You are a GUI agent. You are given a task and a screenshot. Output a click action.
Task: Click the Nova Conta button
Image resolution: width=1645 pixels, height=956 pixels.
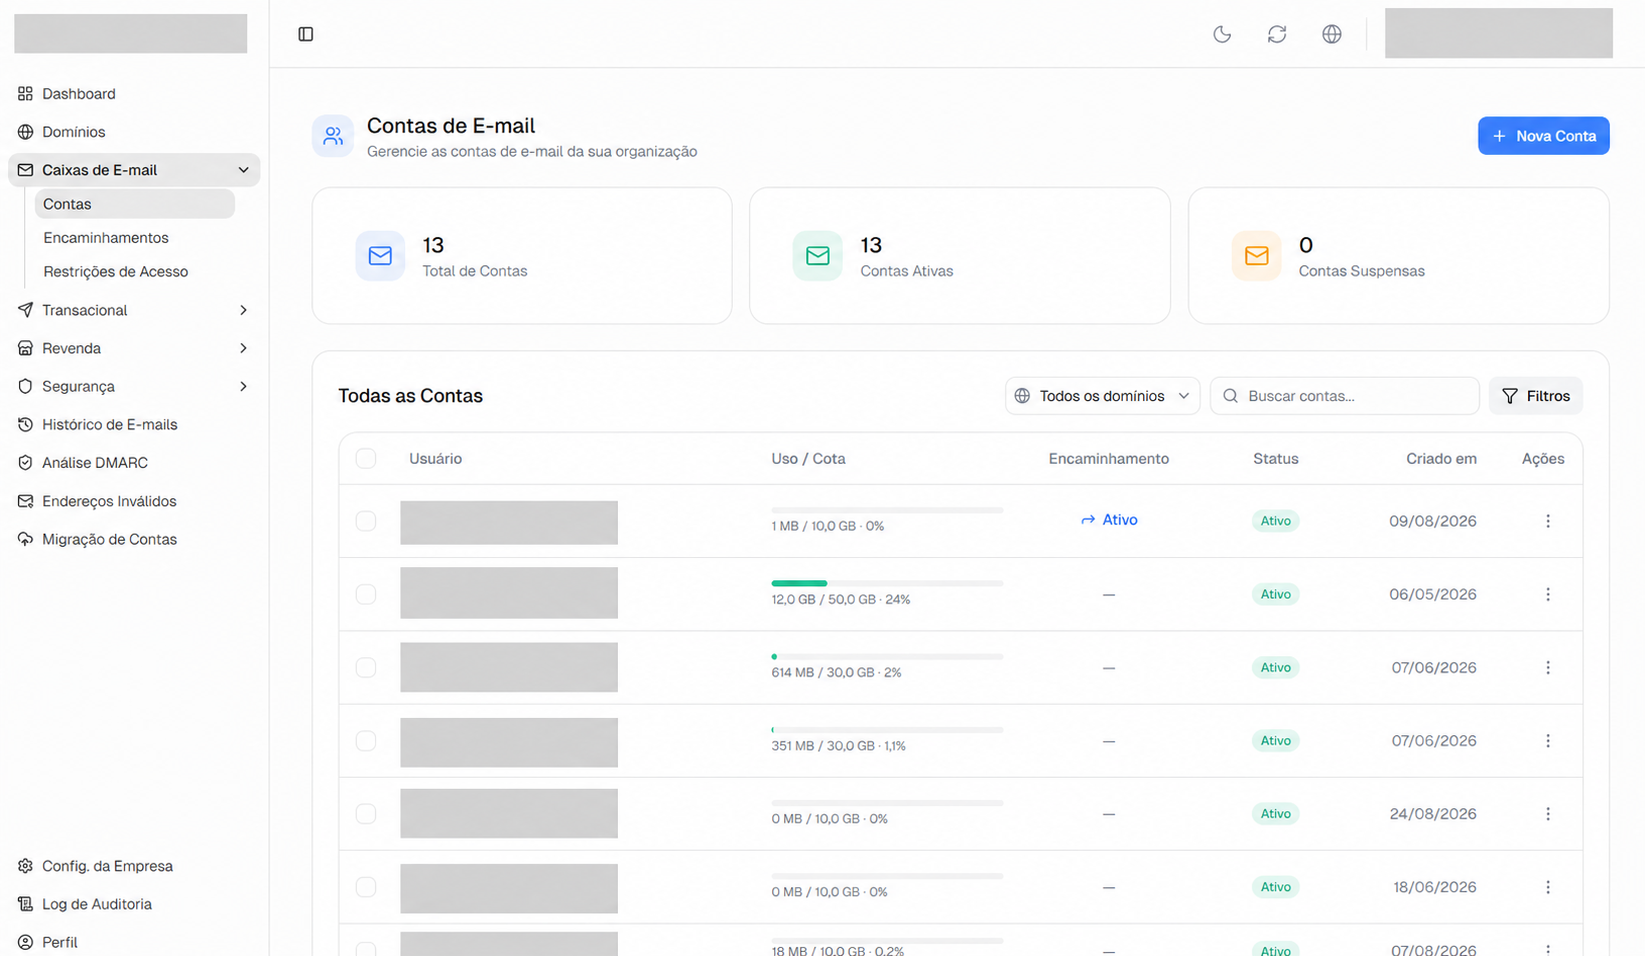(x=1543, y=136)
